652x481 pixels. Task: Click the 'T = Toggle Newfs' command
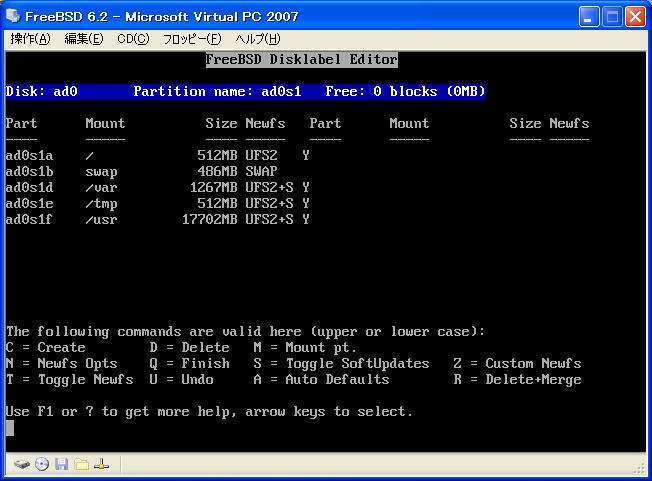[69, 380]
